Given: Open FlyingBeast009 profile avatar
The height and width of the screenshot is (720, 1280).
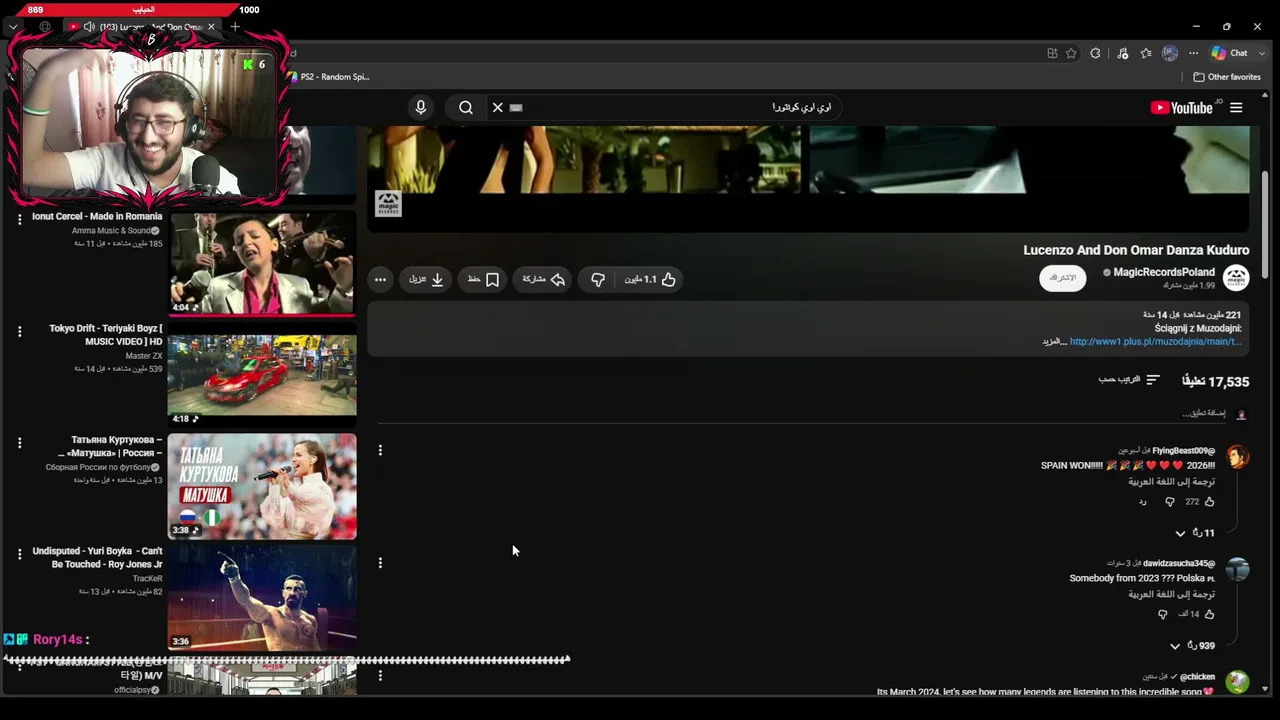Looking at the screenshot, I should 1238,457.
